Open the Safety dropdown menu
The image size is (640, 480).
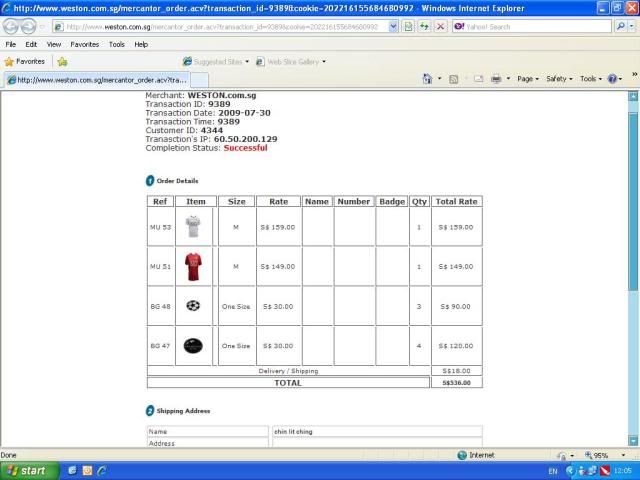(559, 79)
